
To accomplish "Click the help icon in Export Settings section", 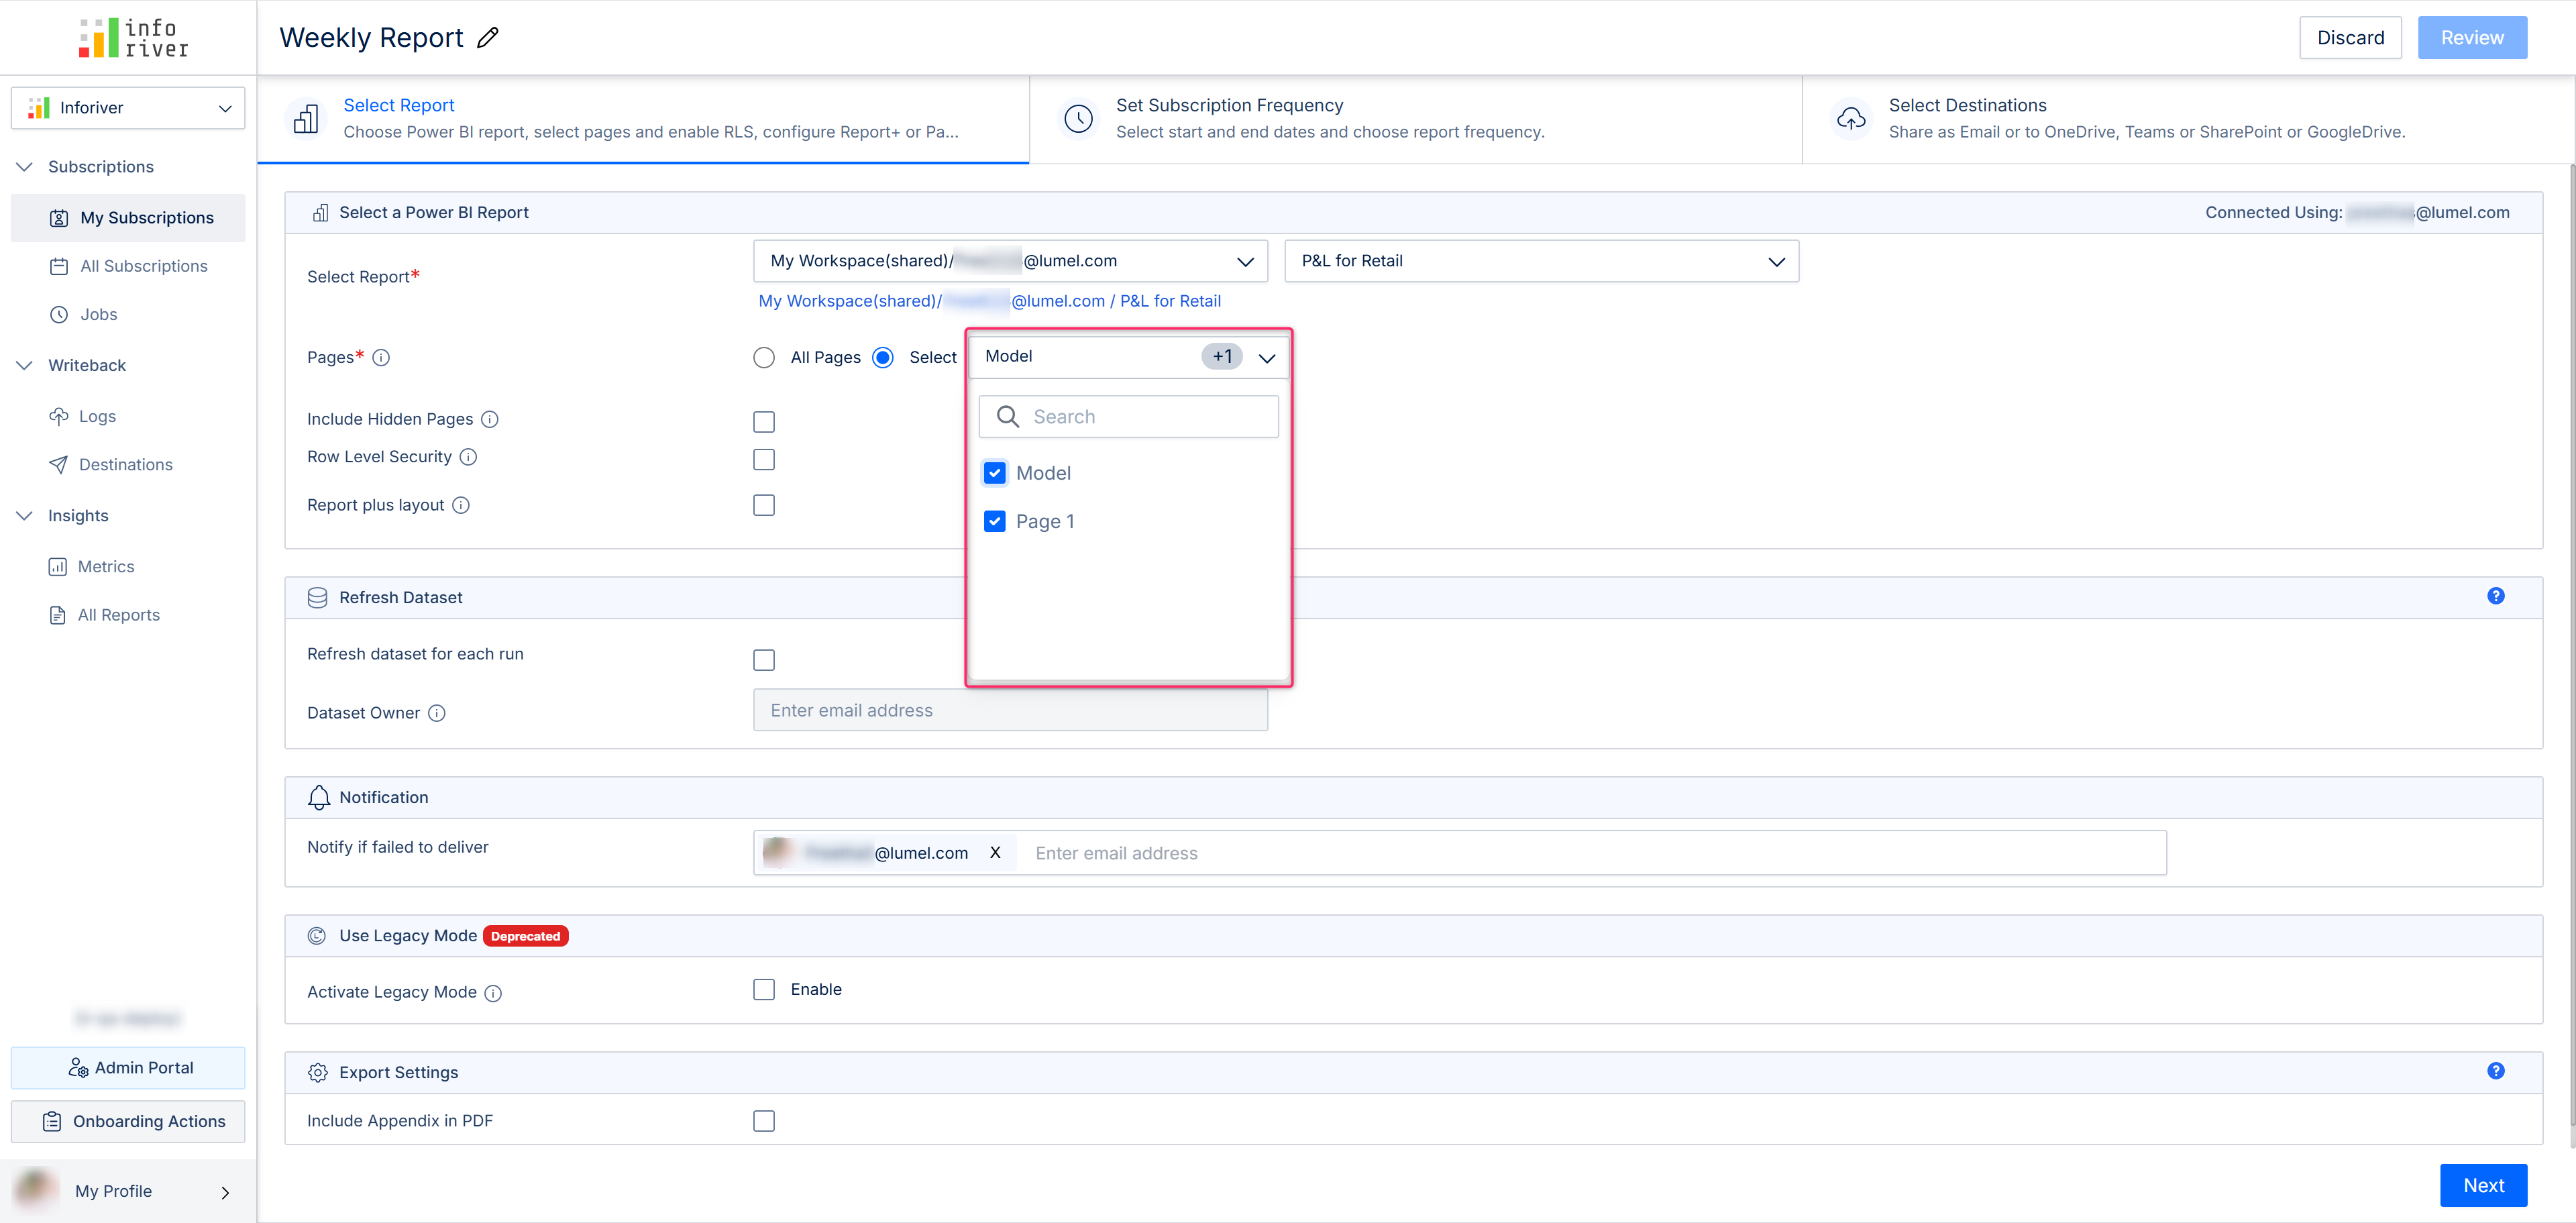I will [2495, 1071].
